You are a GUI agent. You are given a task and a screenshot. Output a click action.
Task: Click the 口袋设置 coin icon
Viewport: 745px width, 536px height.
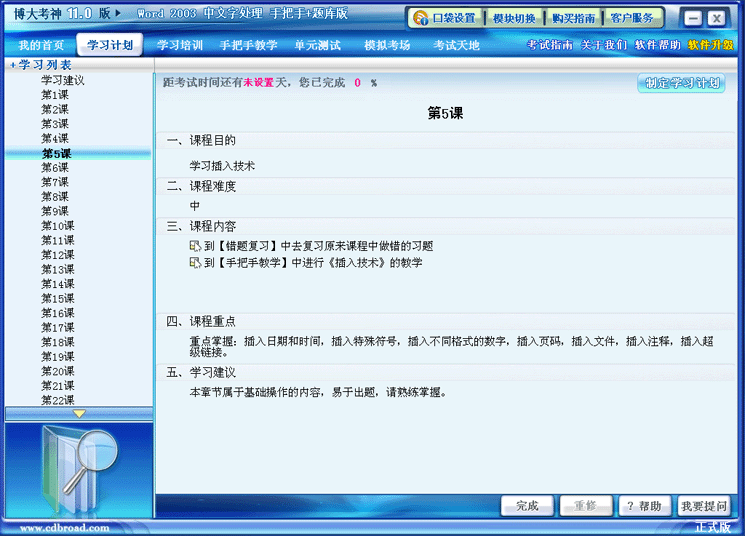(x=421, y=18)
